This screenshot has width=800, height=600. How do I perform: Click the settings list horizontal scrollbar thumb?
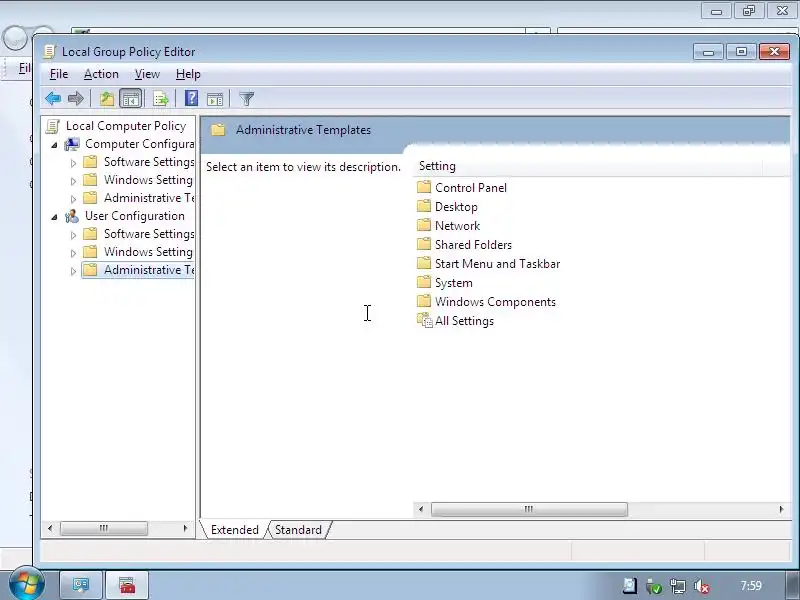529,509
